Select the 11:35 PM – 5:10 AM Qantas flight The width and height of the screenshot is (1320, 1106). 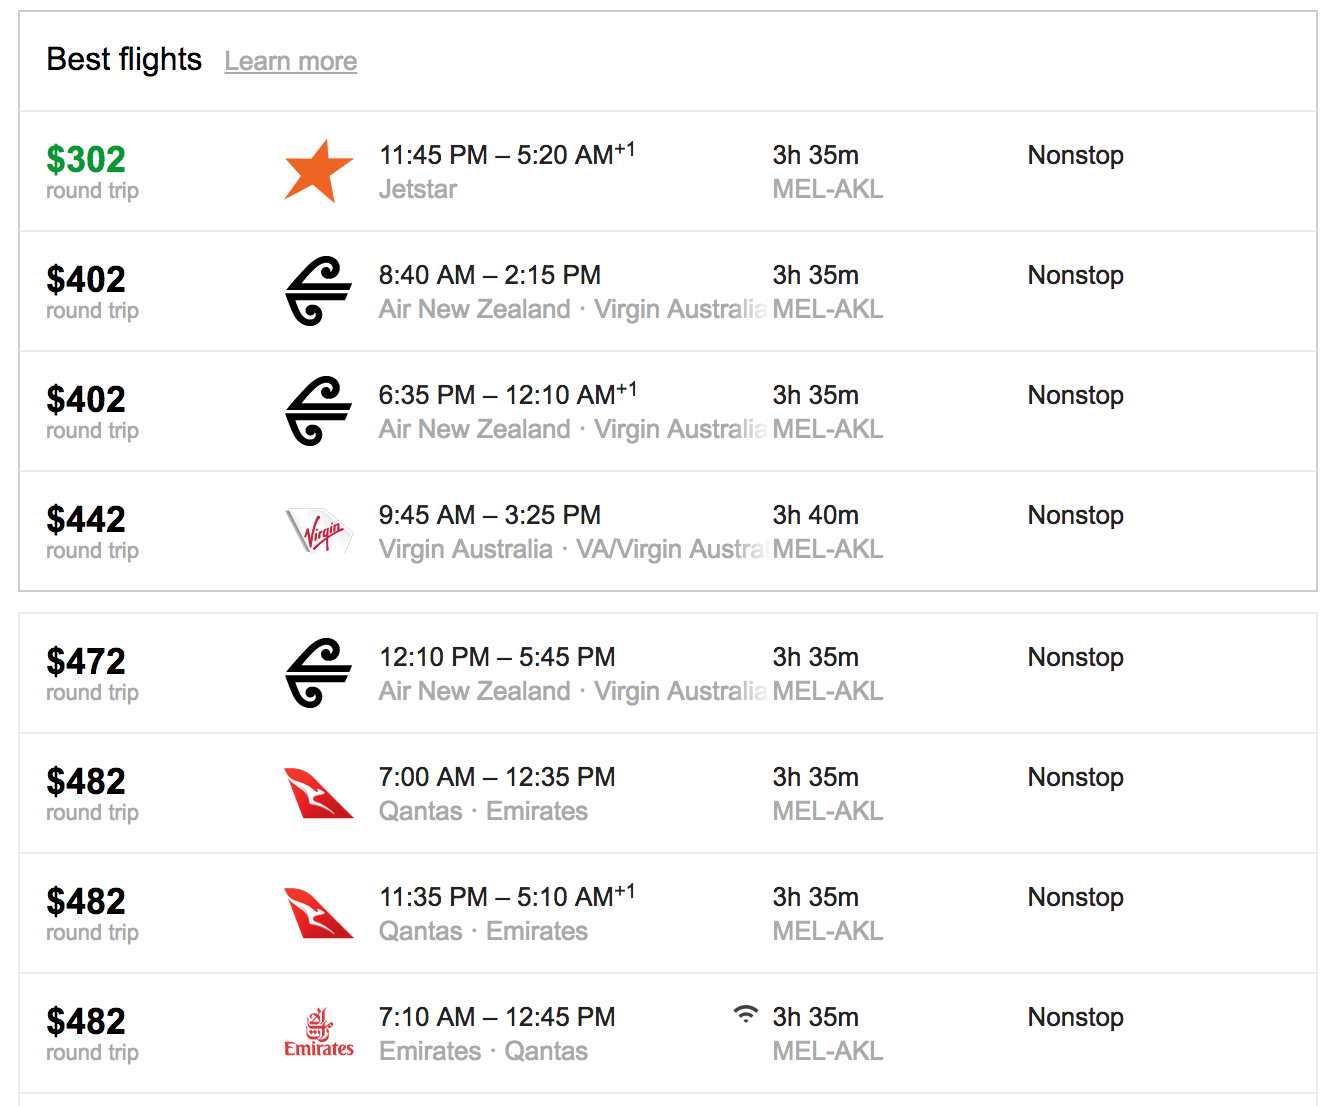[x=506, y=897]
